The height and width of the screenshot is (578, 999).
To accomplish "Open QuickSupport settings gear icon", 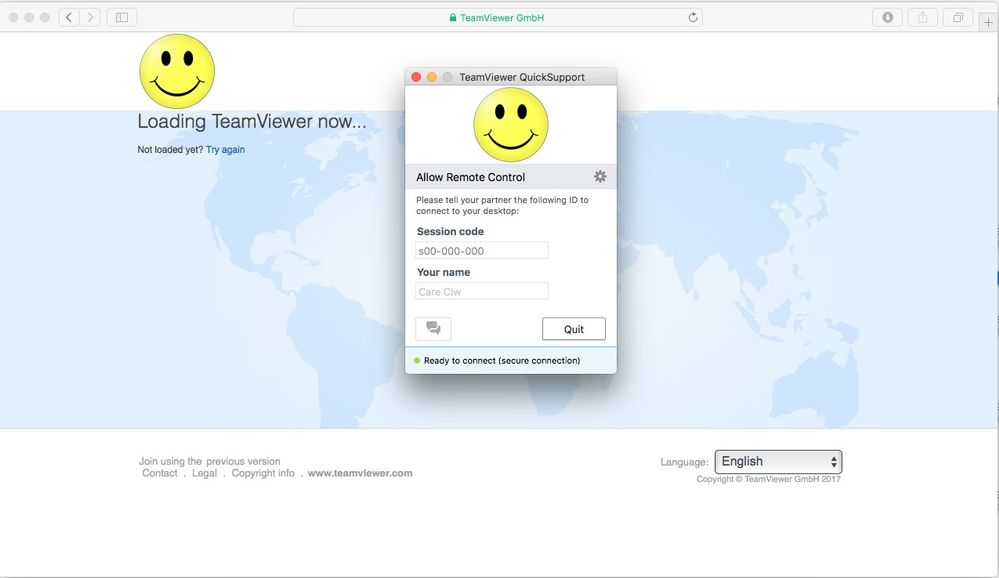I will [600, 177].
